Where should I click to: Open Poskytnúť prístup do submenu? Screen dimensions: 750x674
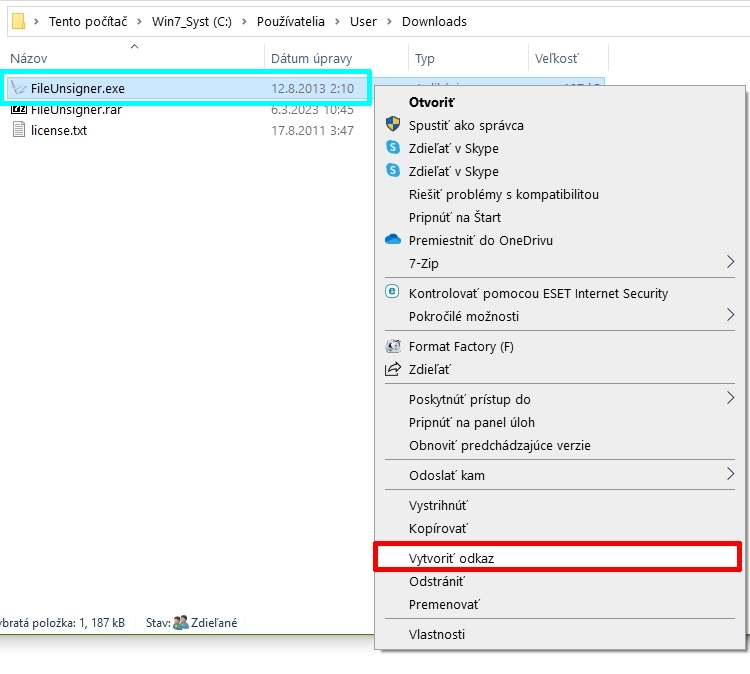730,399
